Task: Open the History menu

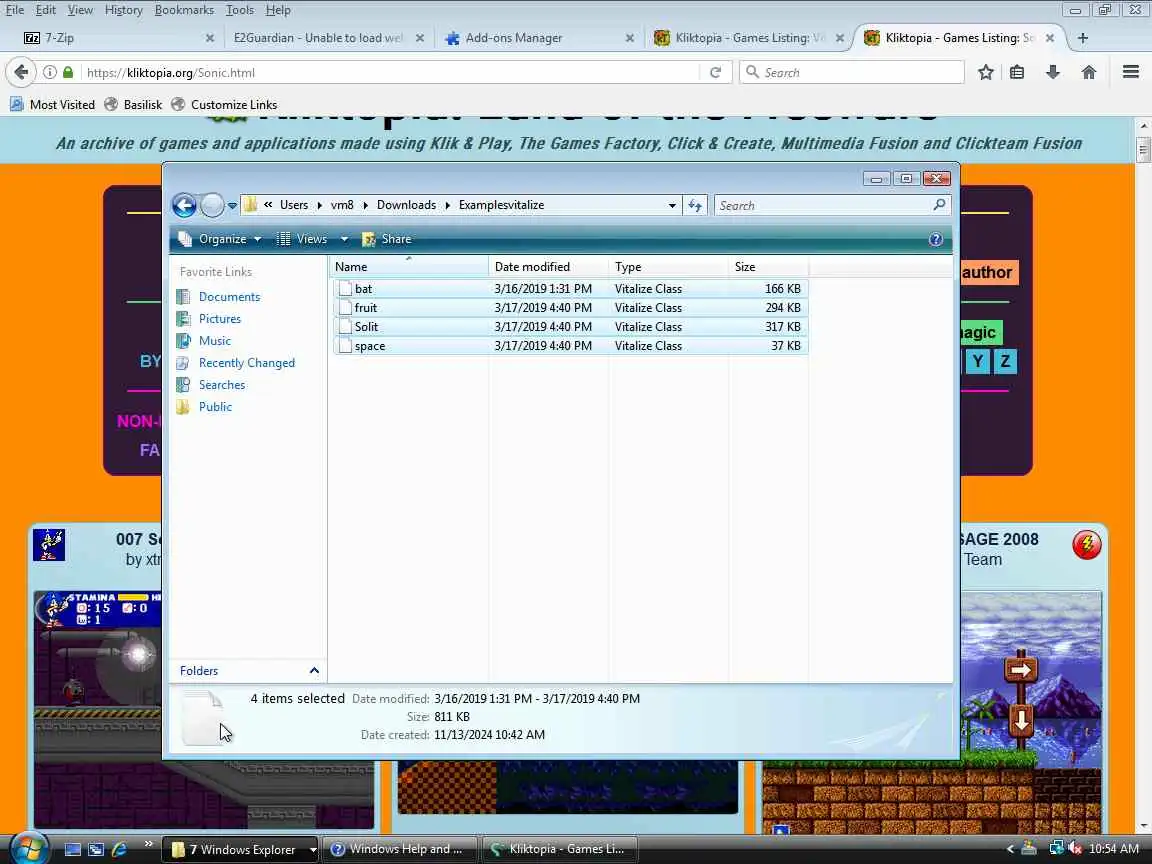Action: pos(123,10)
